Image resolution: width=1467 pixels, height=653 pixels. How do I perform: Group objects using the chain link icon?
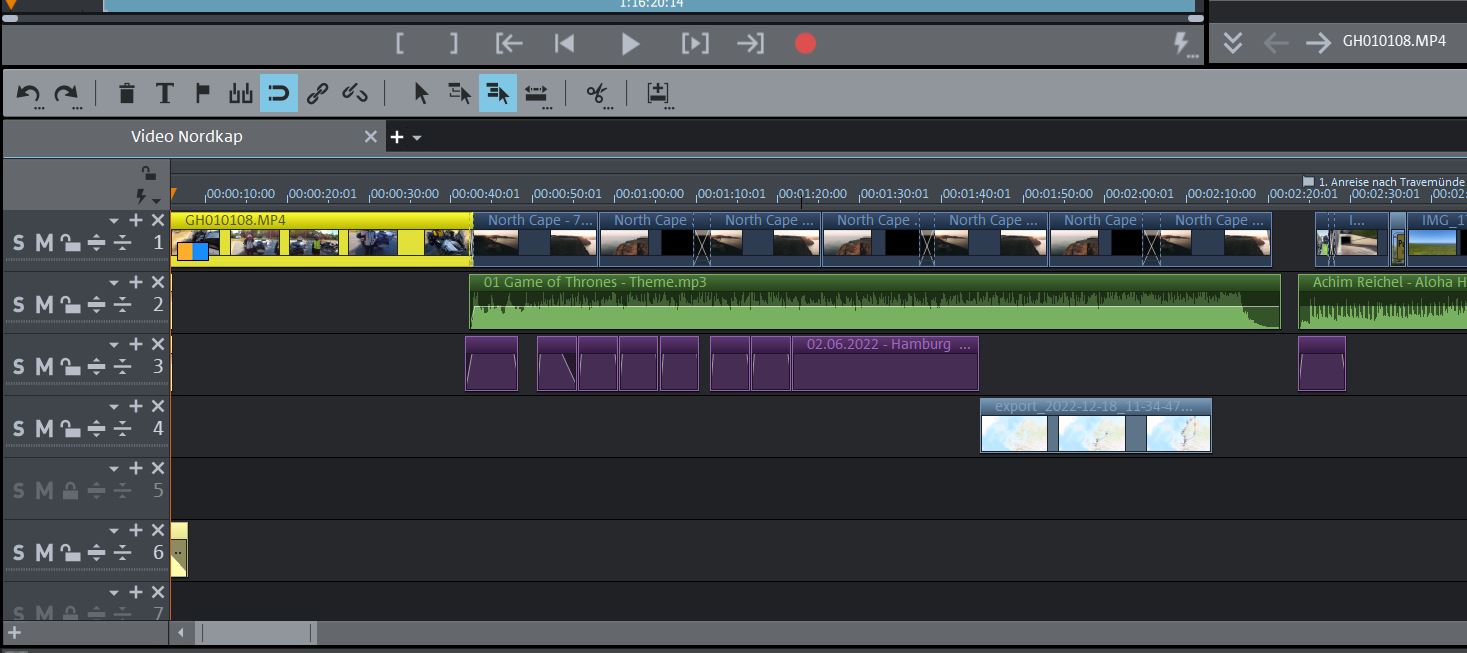(317, 94)
